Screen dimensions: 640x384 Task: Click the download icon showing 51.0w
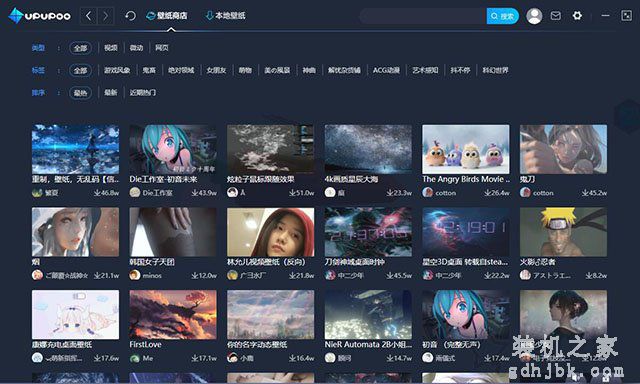pyautogui.click(x=292, y=193)
